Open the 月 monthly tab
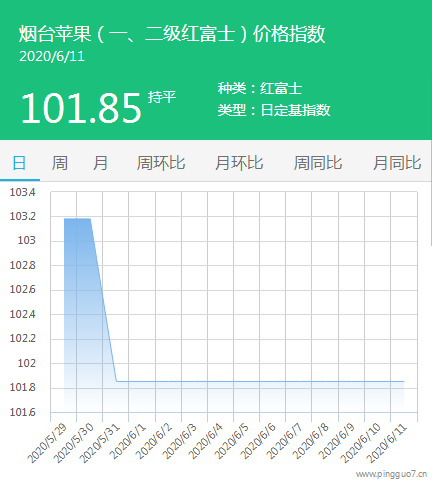432x484 pixels. pyautogui.click(x=100, y=163)
